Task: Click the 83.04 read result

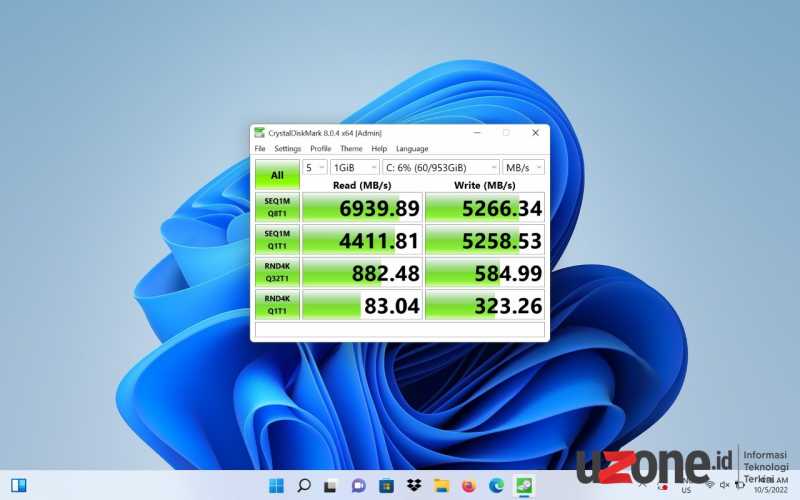Action: (x=362, y=305)
